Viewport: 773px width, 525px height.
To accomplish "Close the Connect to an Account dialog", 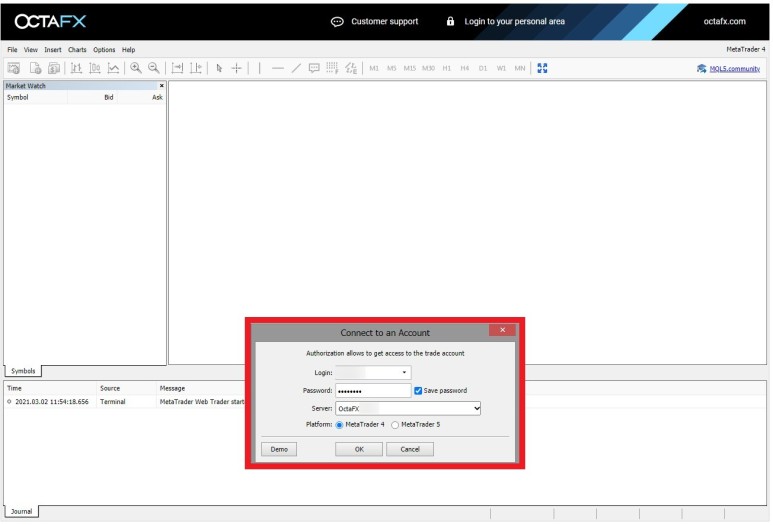I will point(502,330).
